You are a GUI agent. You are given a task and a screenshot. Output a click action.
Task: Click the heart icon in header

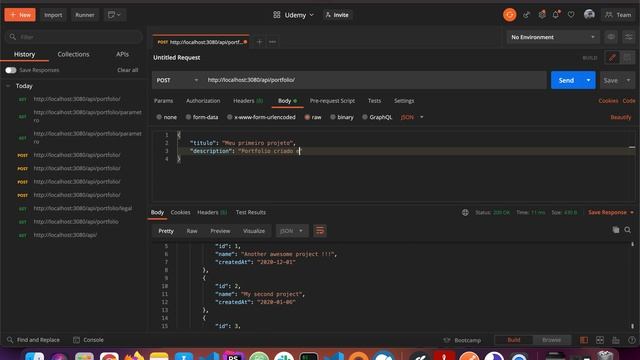(571, 15)
